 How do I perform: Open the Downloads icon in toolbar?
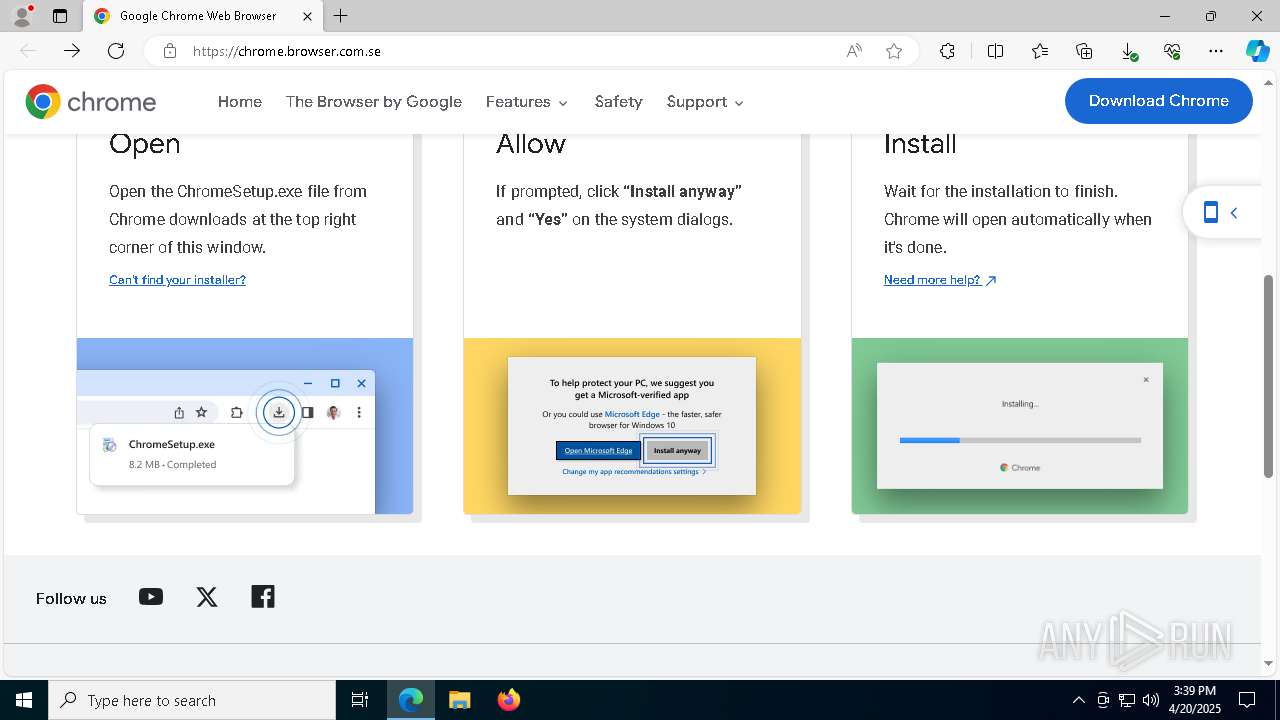(1128, 51)
